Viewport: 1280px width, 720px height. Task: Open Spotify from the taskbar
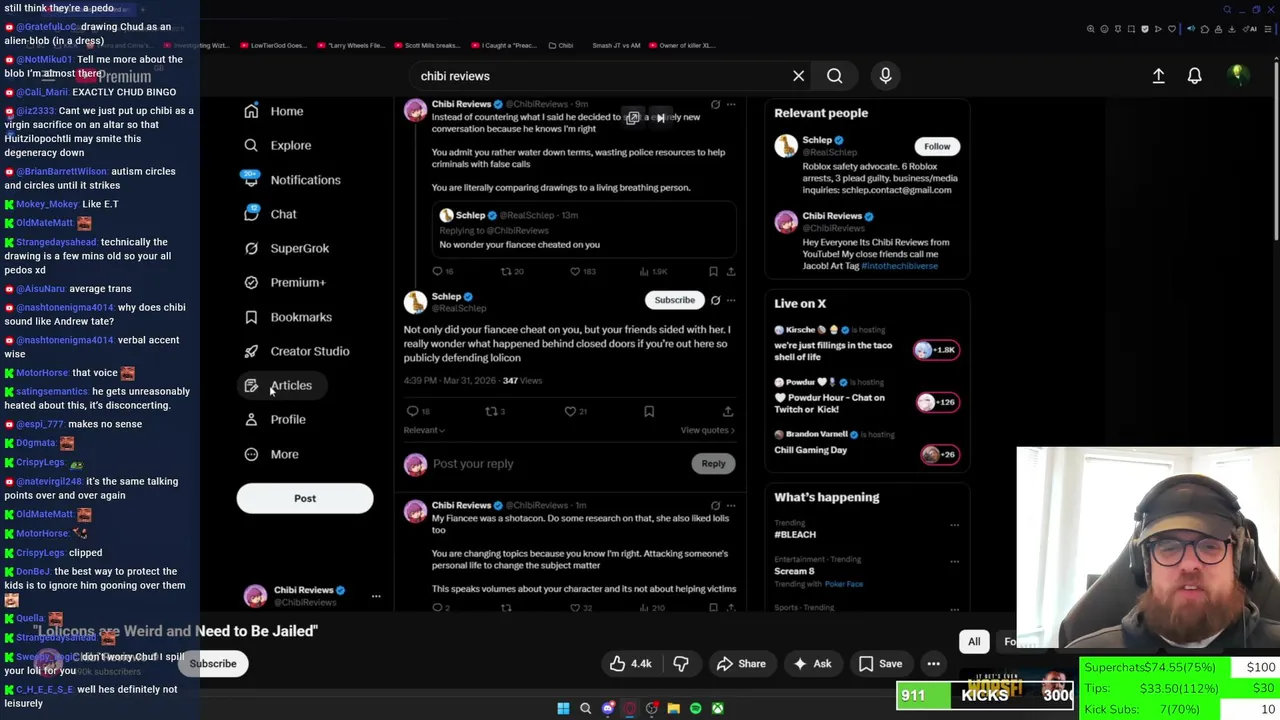click(x=695, y=708)
